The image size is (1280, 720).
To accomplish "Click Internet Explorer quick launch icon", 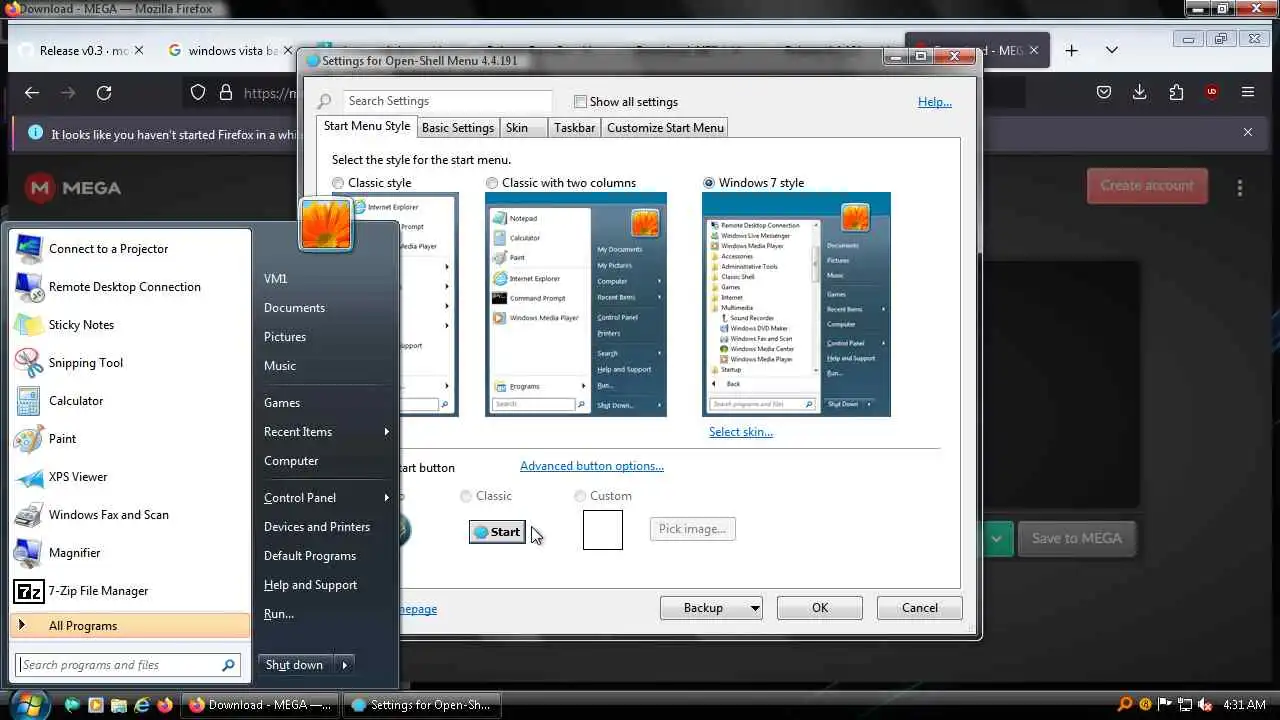I will pyautogui.click(x=141, y=705).
